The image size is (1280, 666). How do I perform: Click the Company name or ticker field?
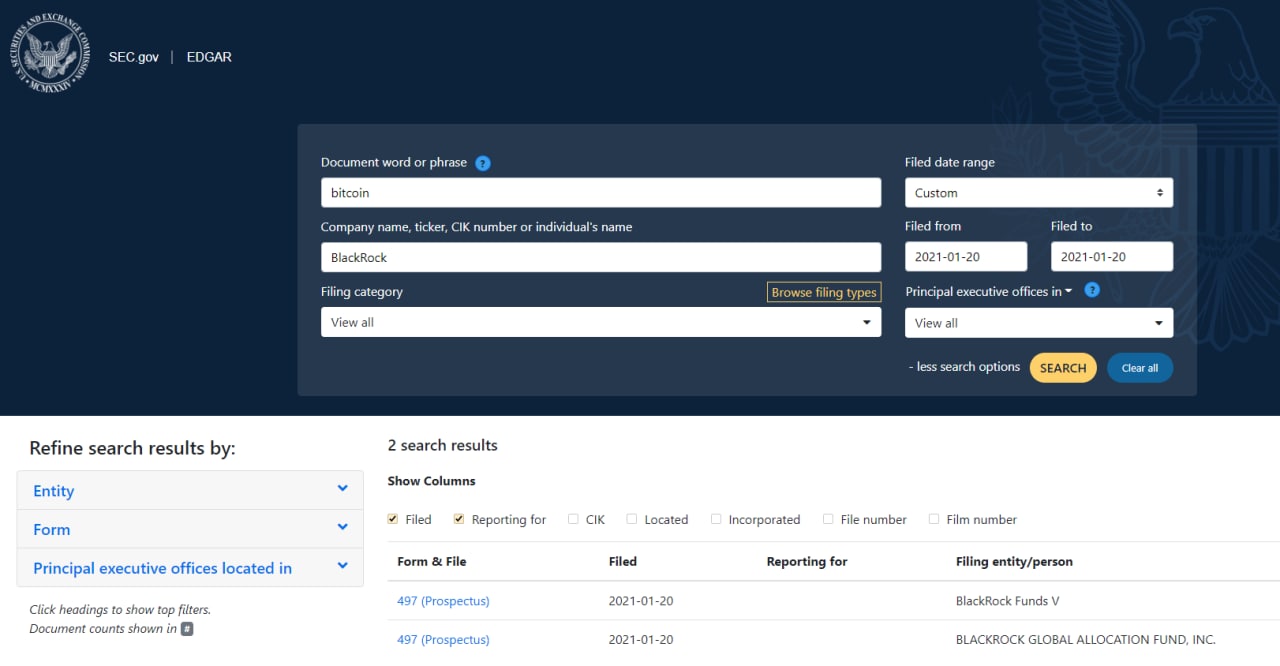(x=601, y=257)
